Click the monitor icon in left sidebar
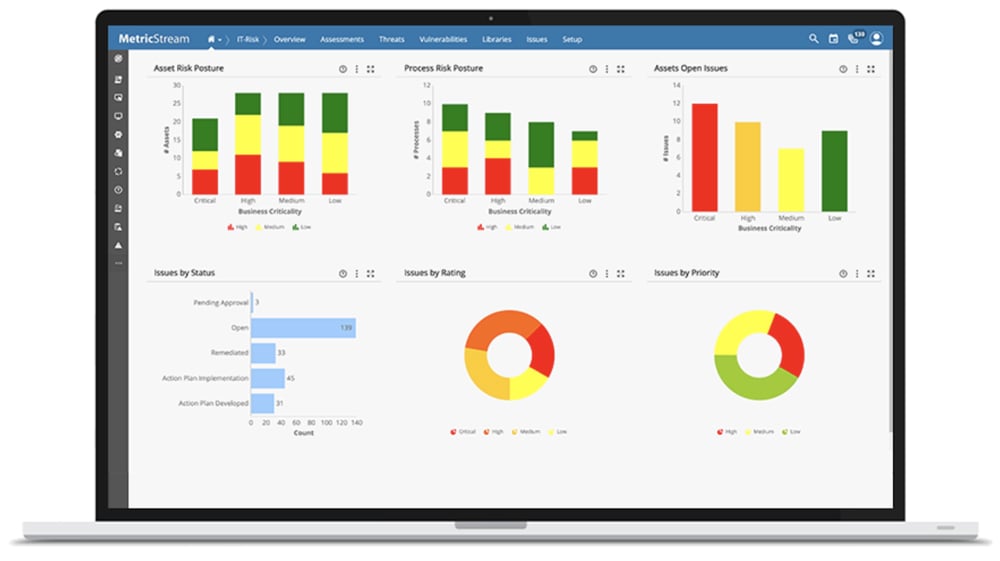The height and width of the screenshot is (561, 1000). [x=118, y=116]
